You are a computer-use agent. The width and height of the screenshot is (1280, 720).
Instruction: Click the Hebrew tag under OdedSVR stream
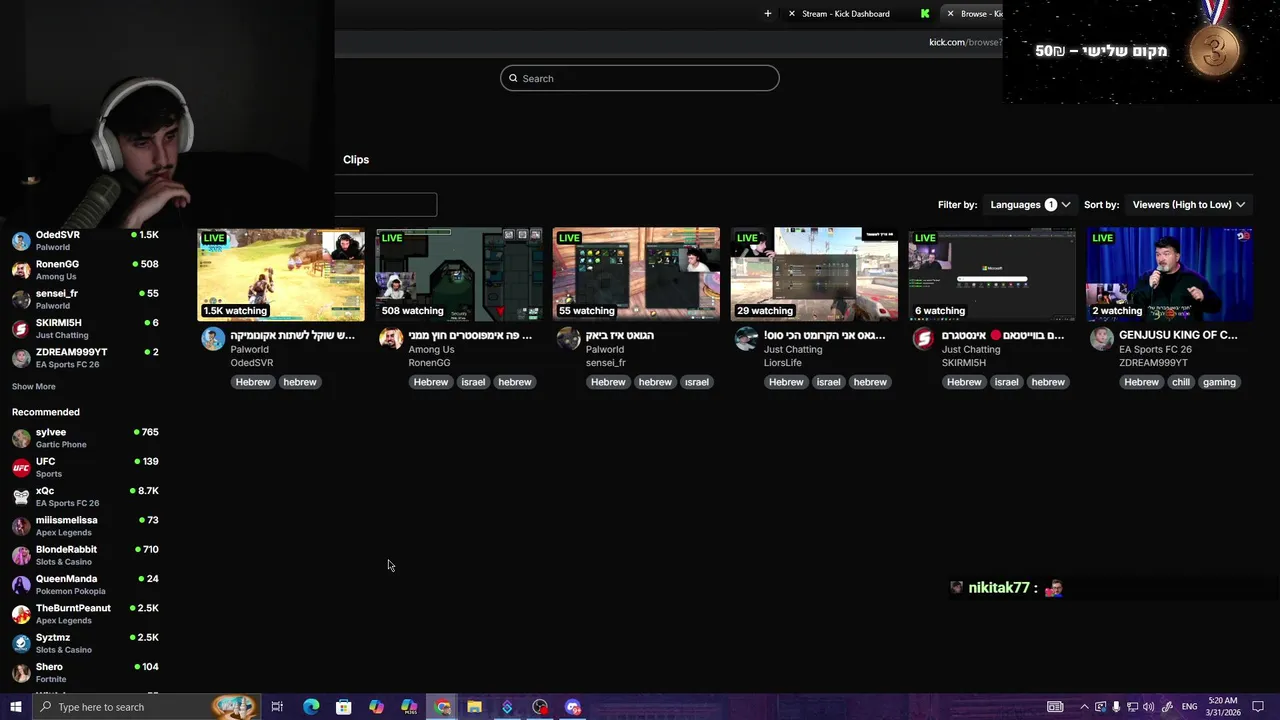tap(253, 382)
